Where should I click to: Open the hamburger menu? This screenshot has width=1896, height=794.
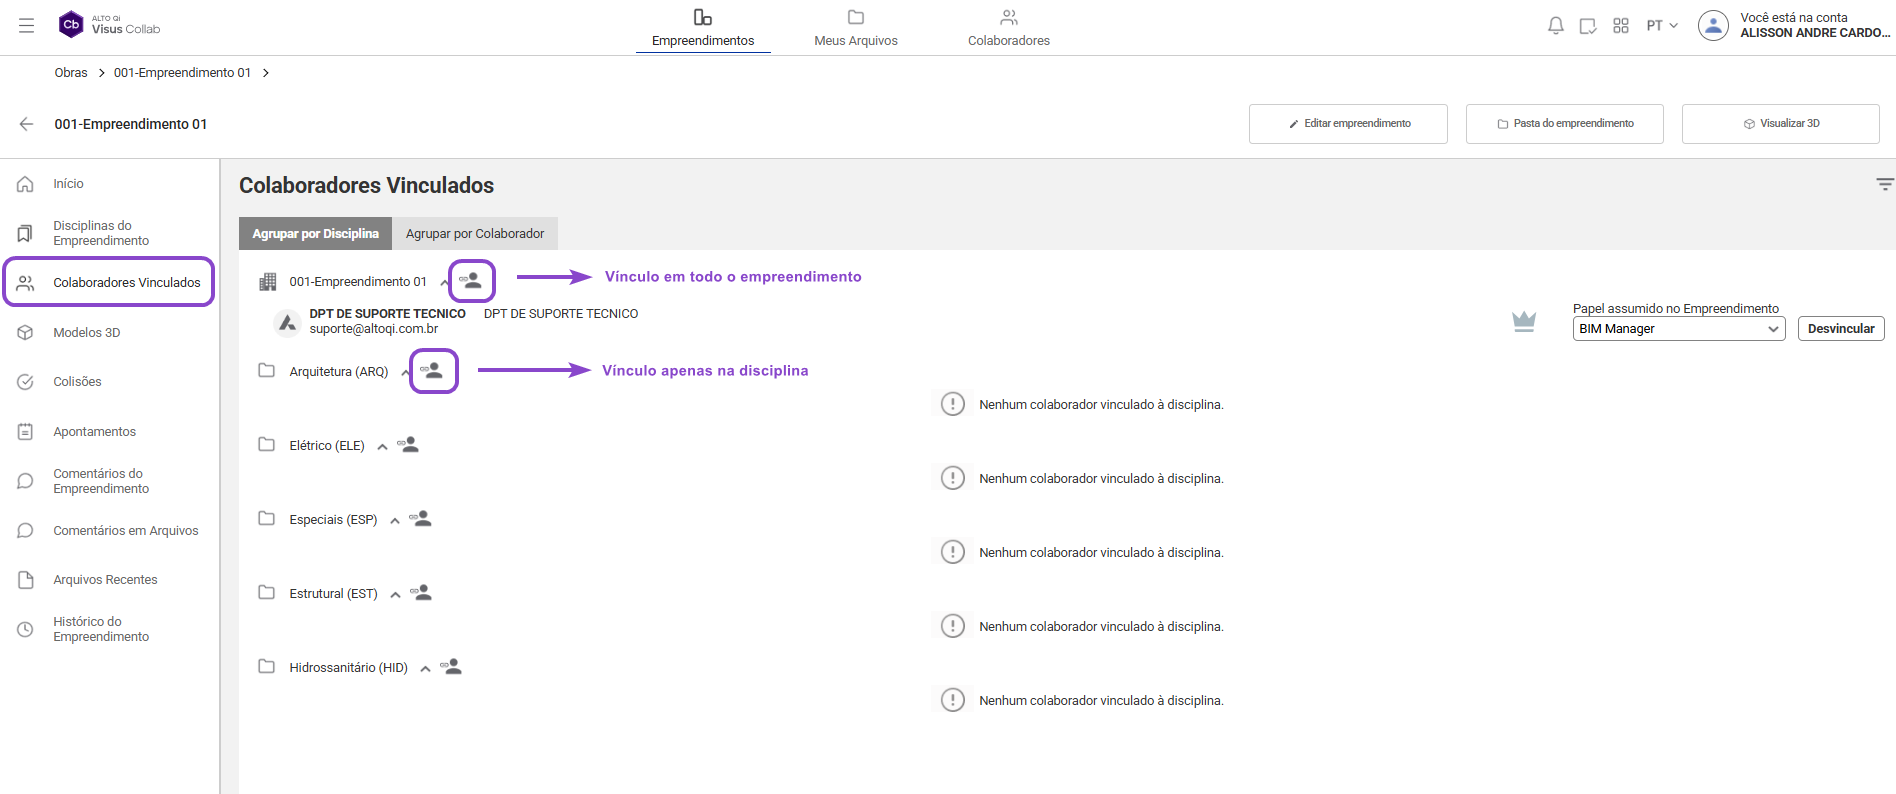[26, 26]
